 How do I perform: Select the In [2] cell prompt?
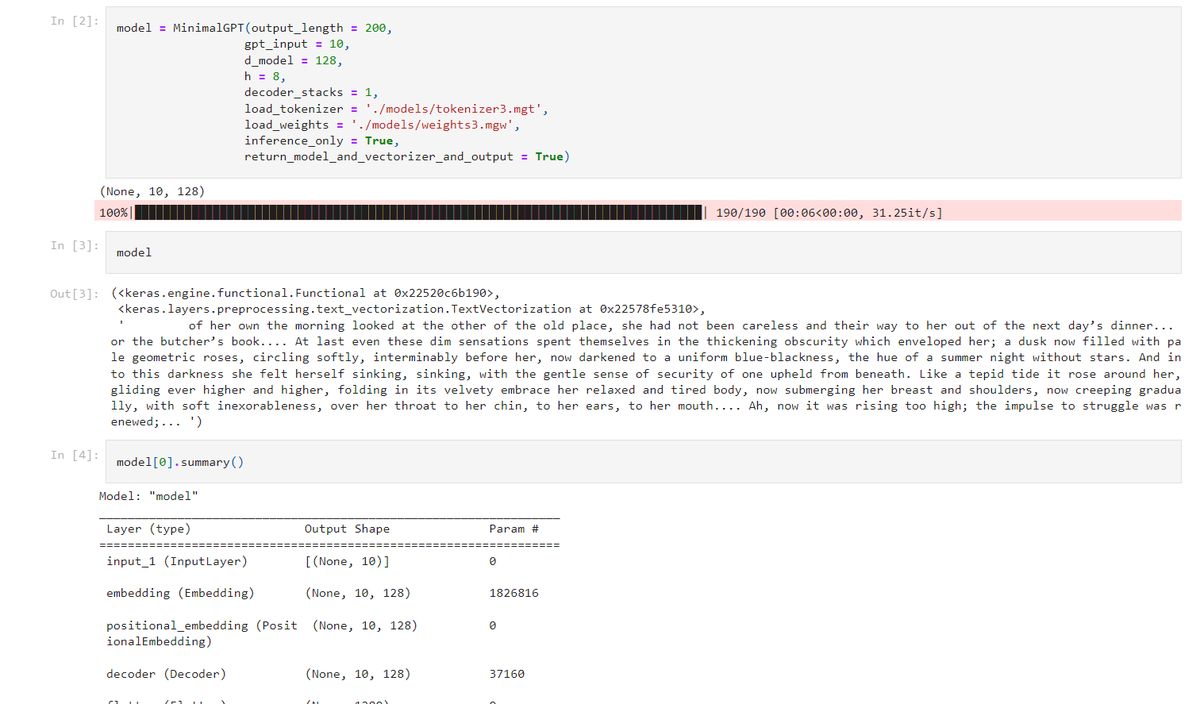[73, 22]
